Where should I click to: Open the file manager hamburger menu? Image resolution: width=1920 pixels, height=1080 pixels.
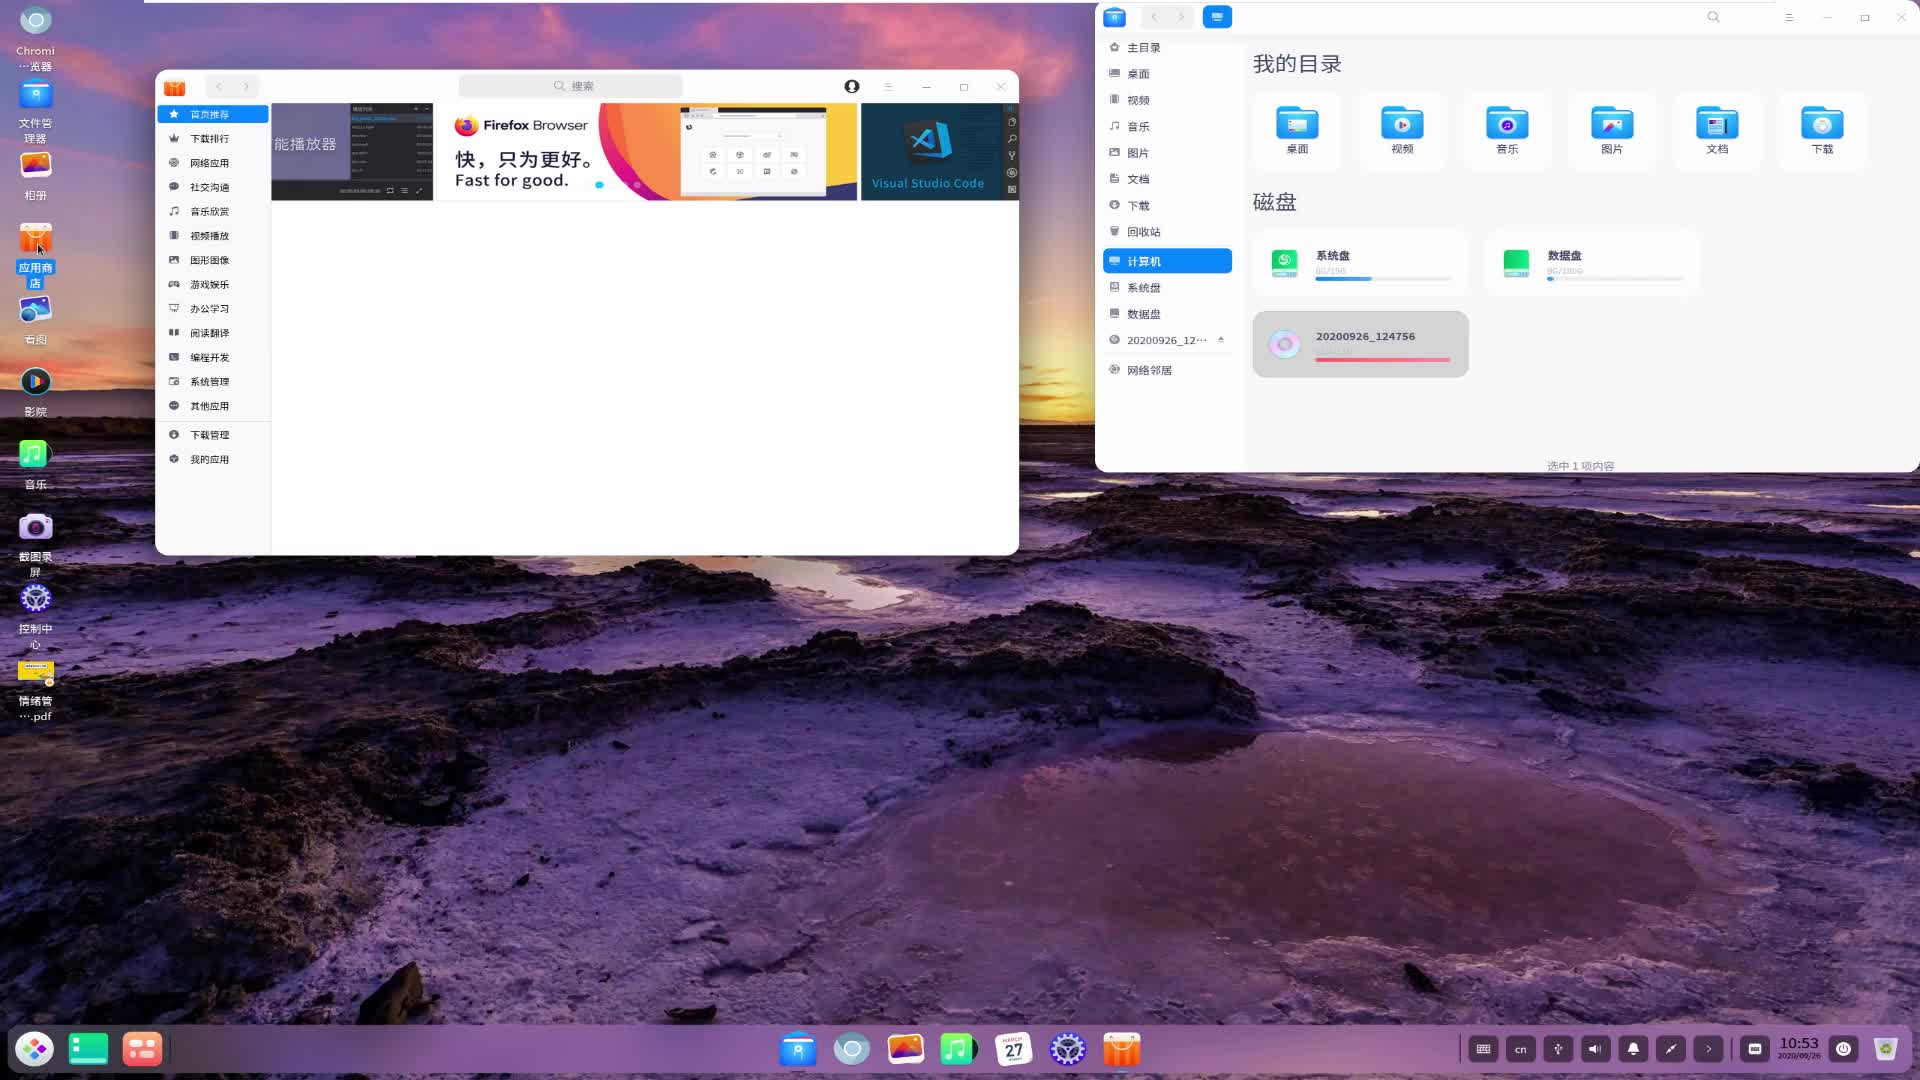pyautogui.click(x=1789, y=17)
